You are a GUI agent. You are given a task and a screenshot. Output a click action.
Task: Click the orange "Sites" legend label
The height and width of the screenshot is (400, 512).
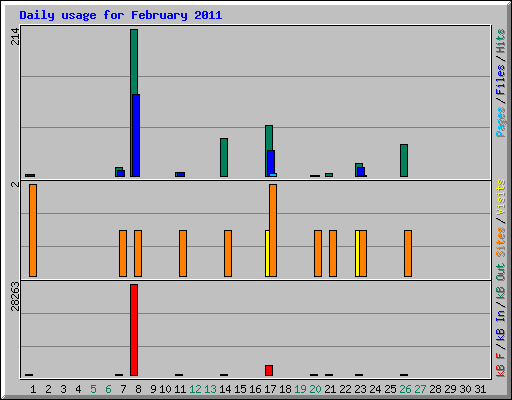pos(500,242)
